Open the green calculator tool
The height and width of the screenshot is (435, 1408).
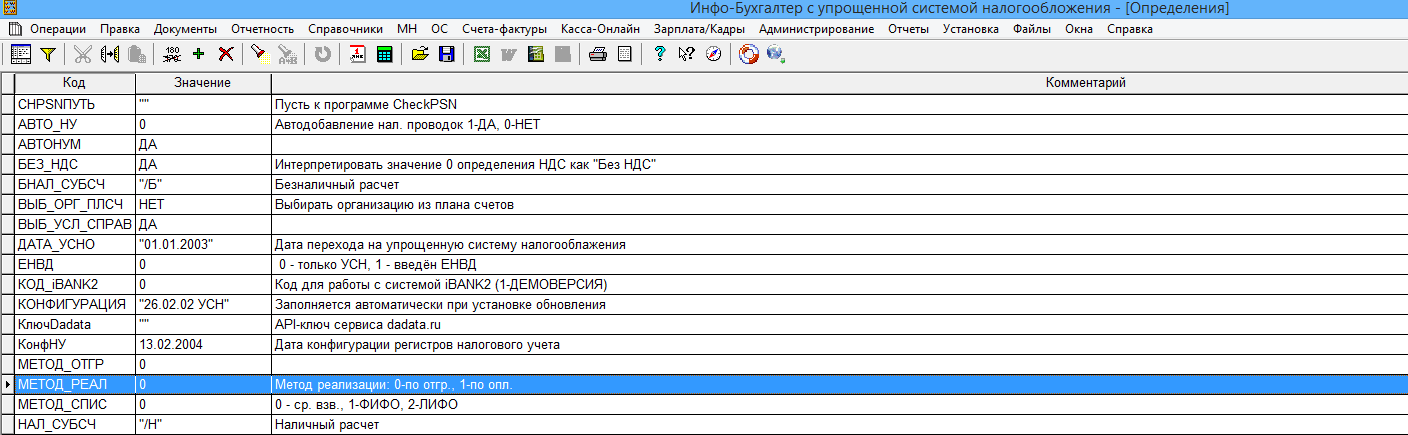coord(384,55)
